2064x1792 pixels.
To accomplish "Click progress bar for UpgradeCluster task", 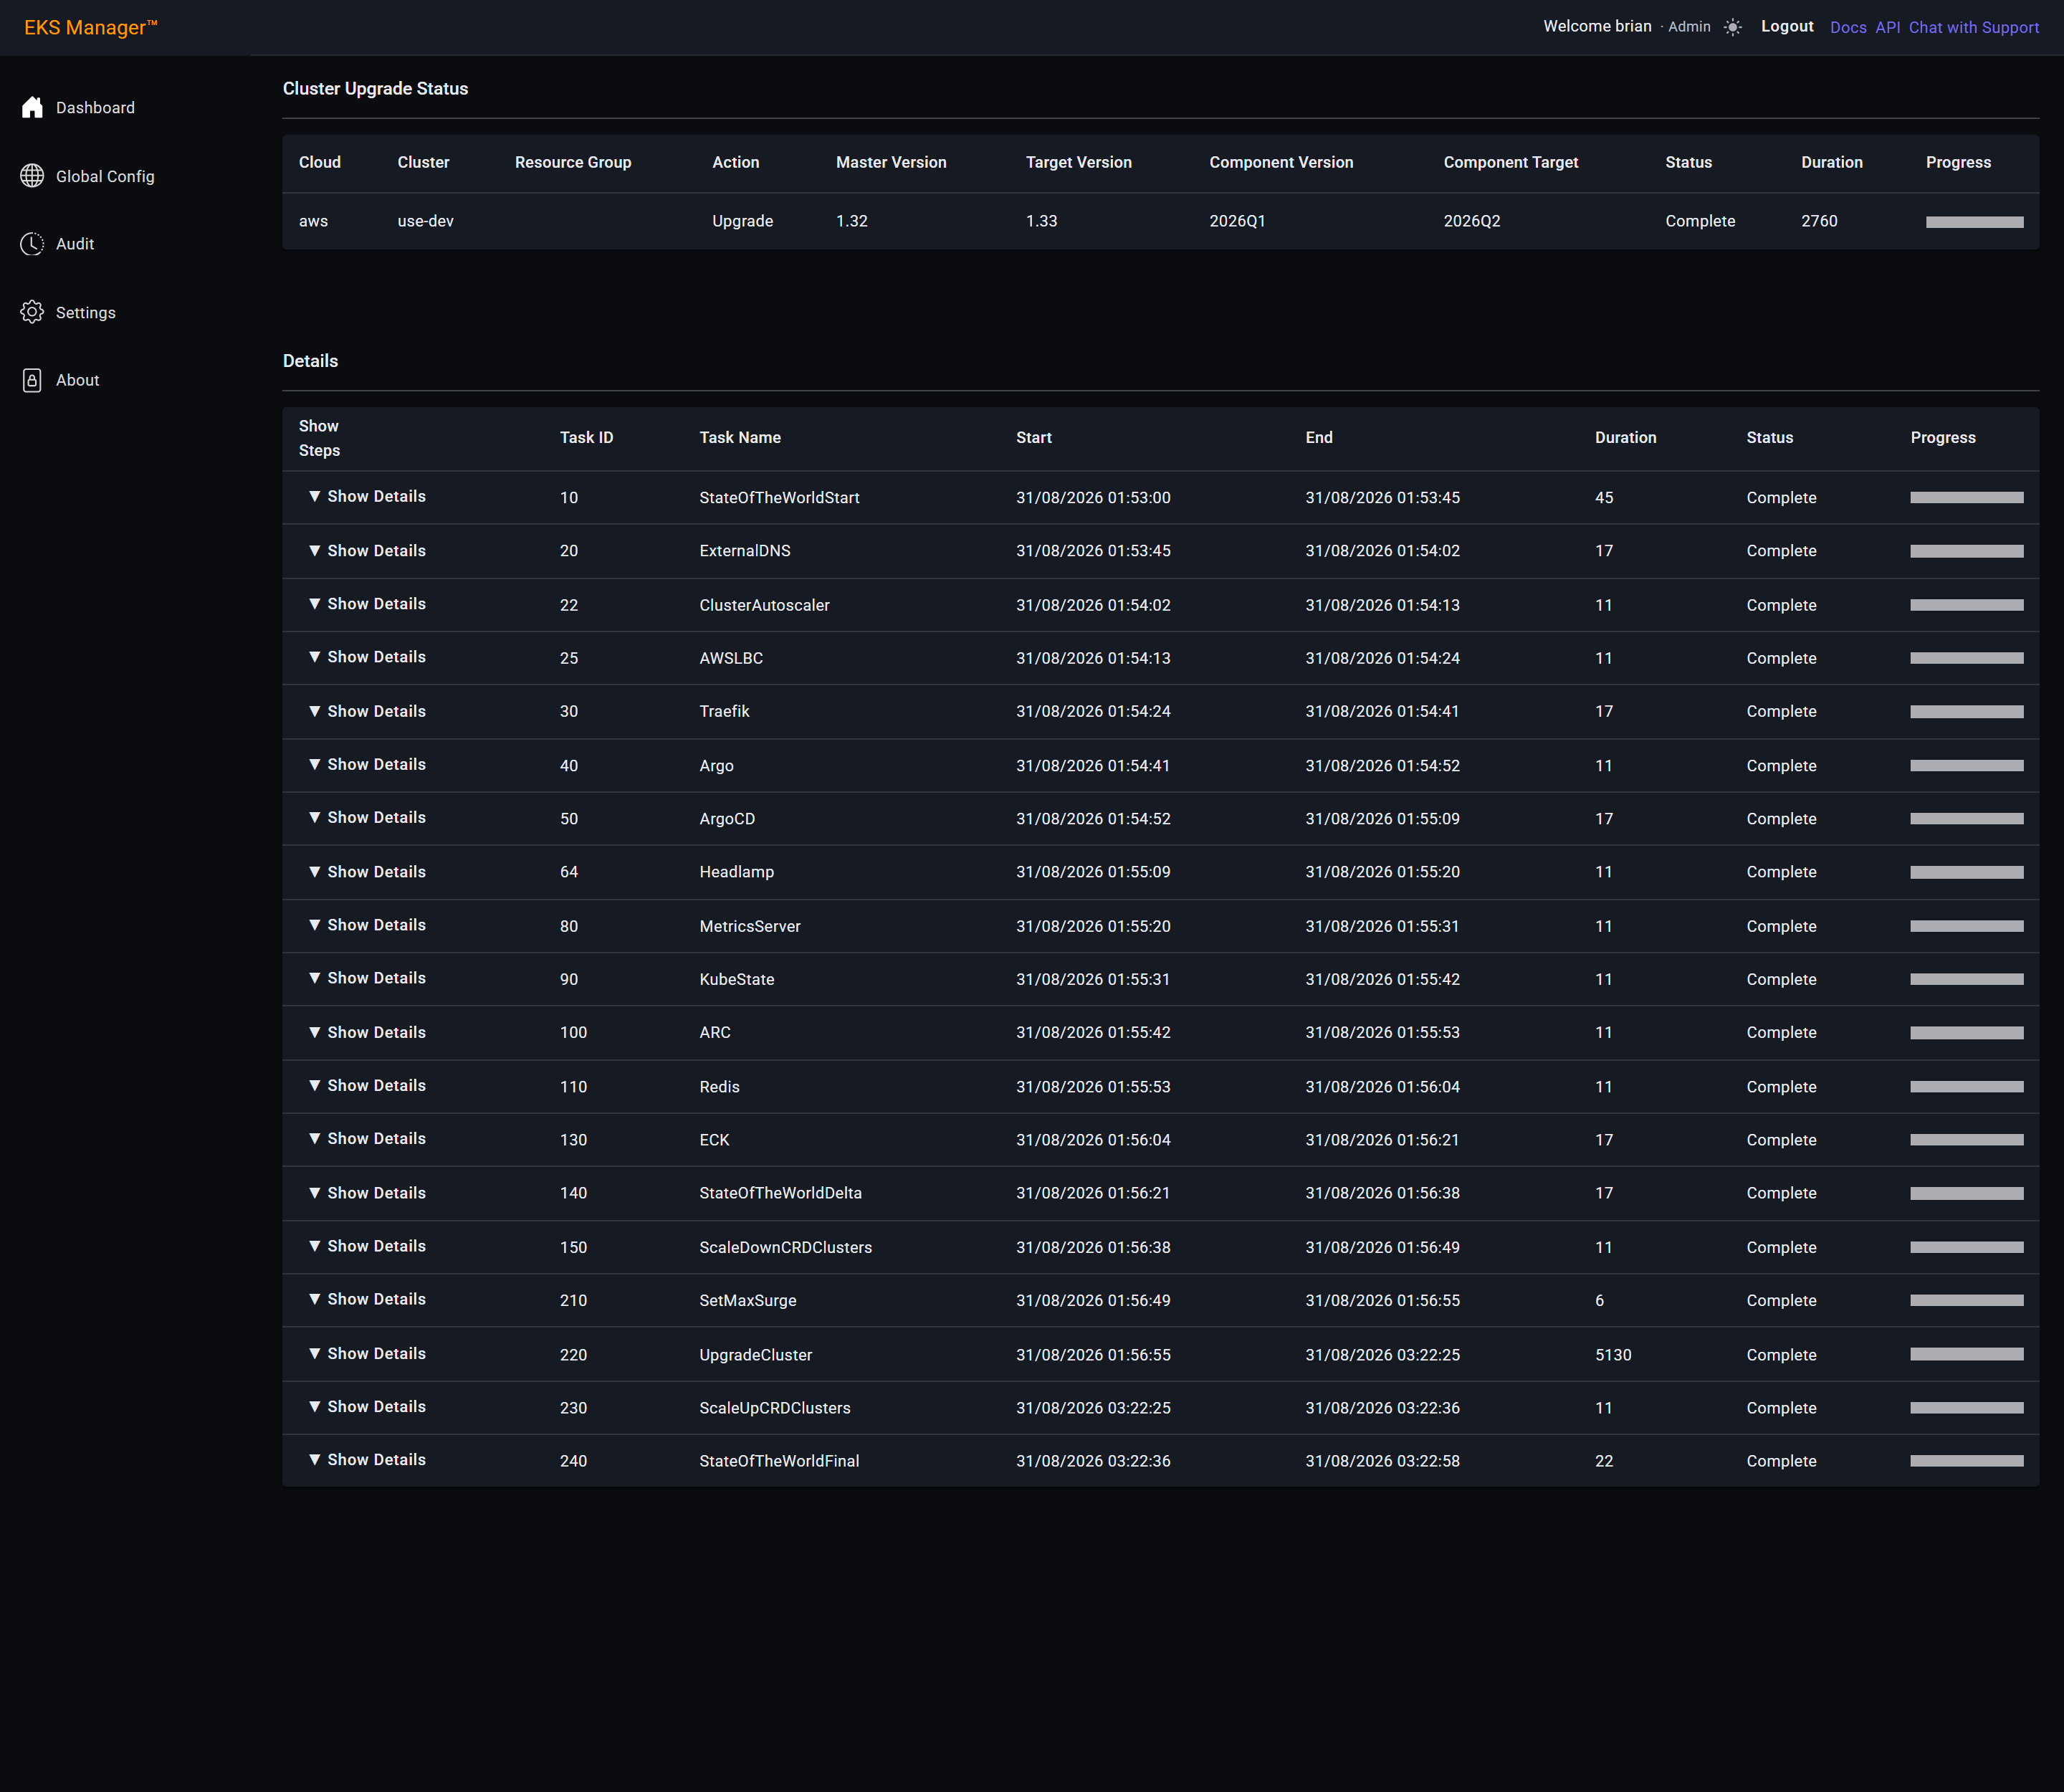I will [1966, 1354].
